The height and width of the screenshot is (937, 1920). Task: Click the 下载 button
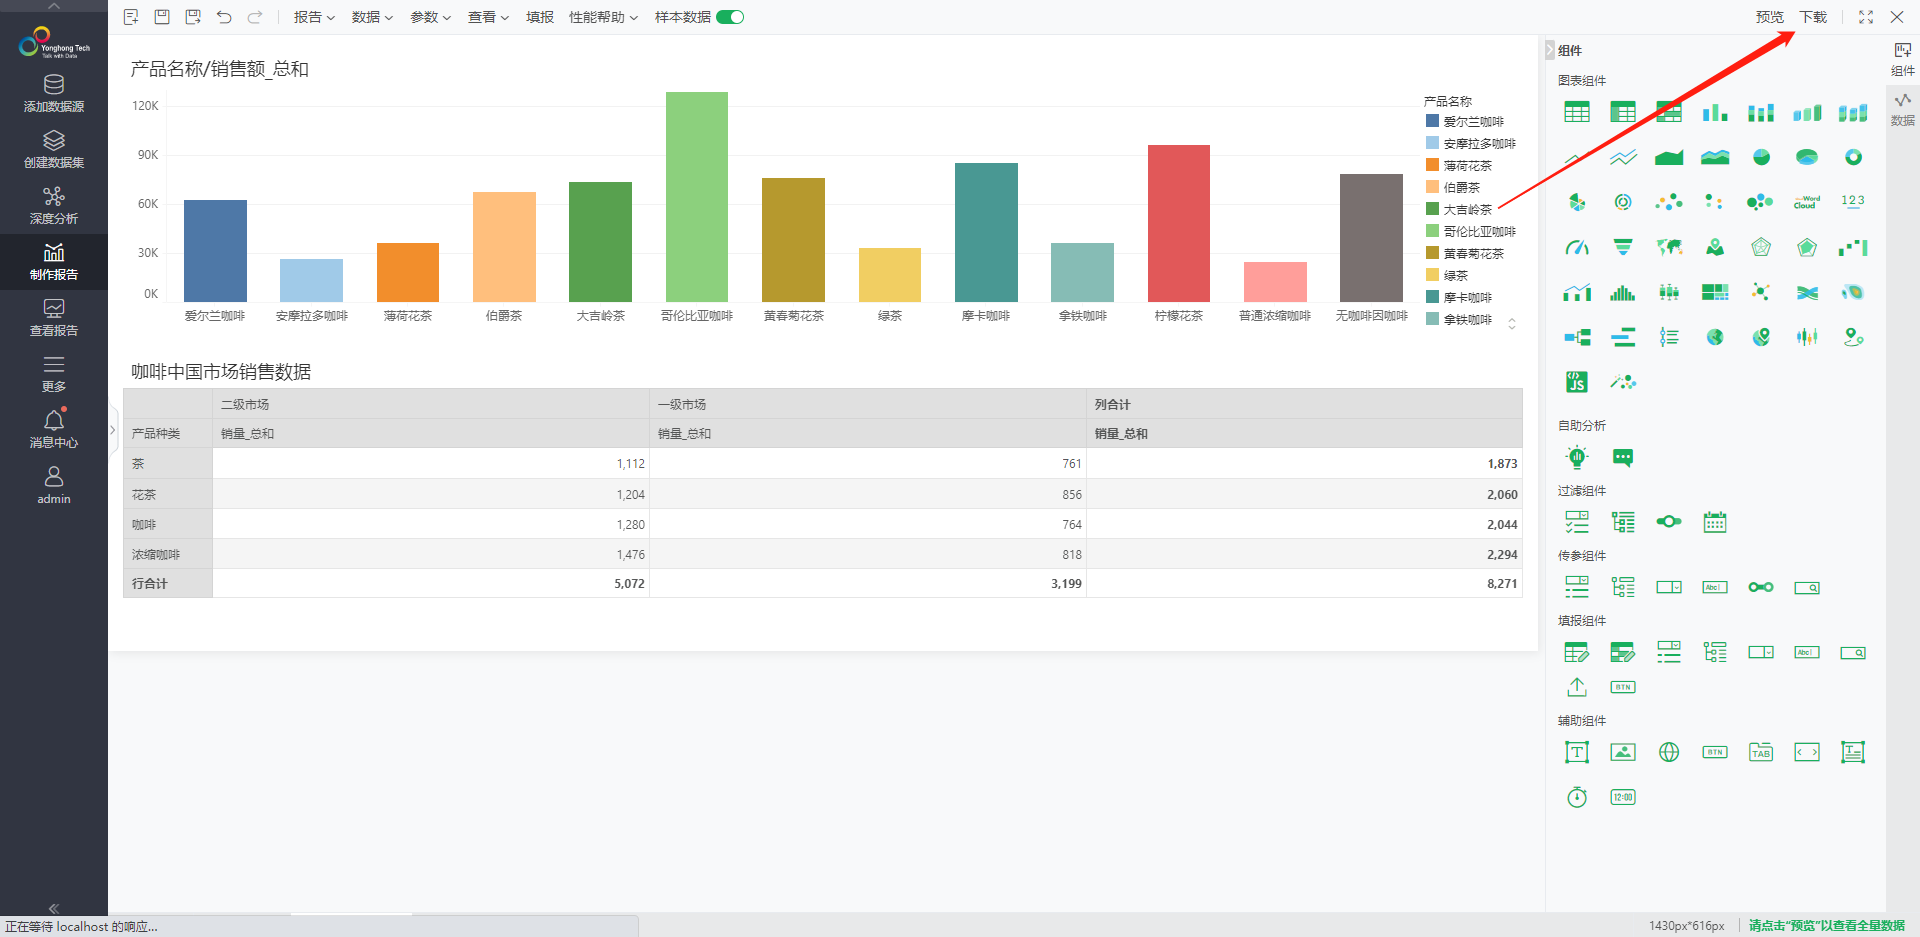point(1813,17)
